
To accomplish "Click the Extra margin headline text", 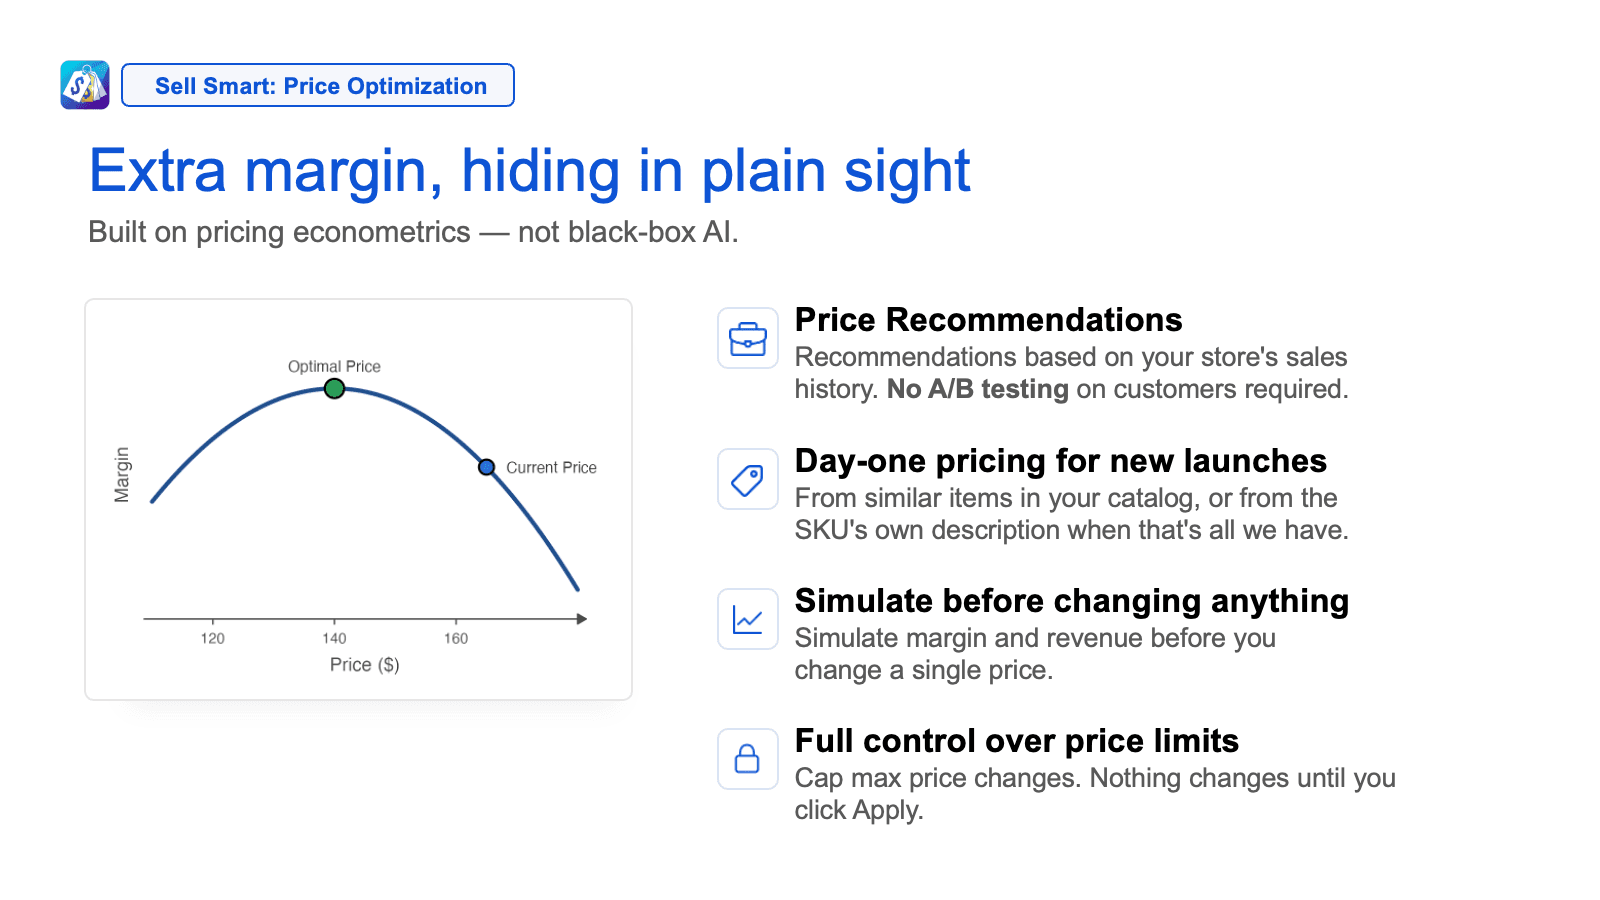I will (x=529, y=171).
